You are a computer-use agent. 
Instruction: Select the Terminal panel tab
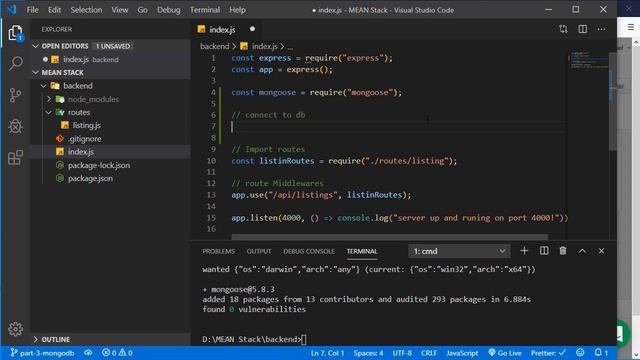pyautogui.click(x=362, y=251)
